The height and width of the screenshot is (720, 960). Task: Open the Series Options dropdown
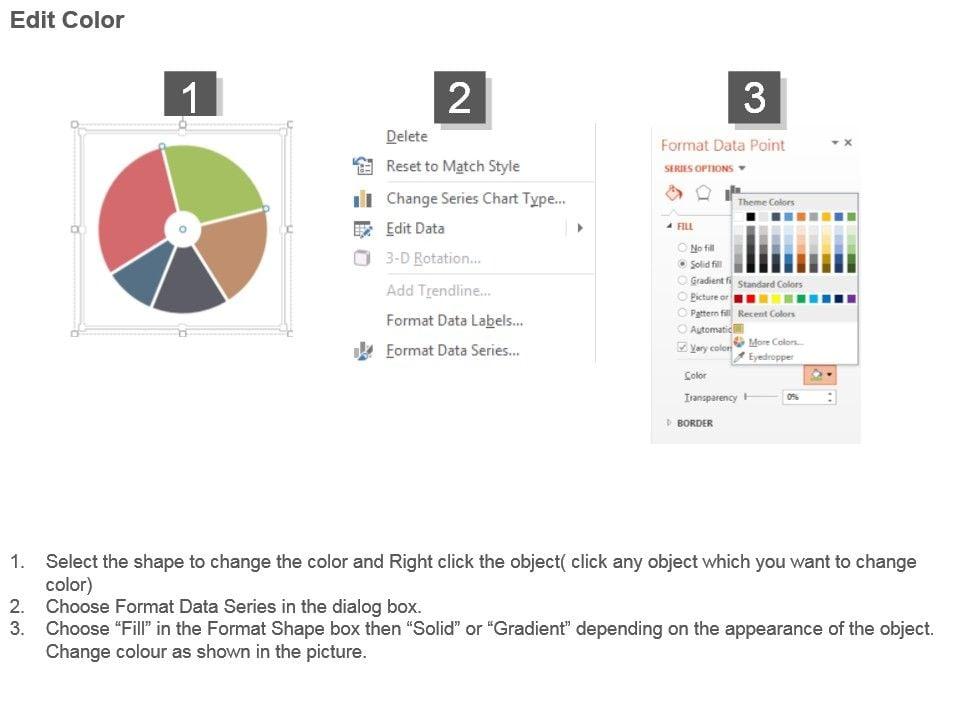point(742,169)
